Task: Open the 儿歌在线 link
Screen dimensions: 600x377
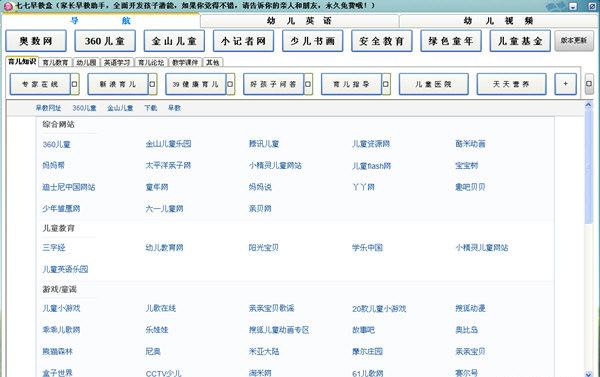Action: coord(161,308)
